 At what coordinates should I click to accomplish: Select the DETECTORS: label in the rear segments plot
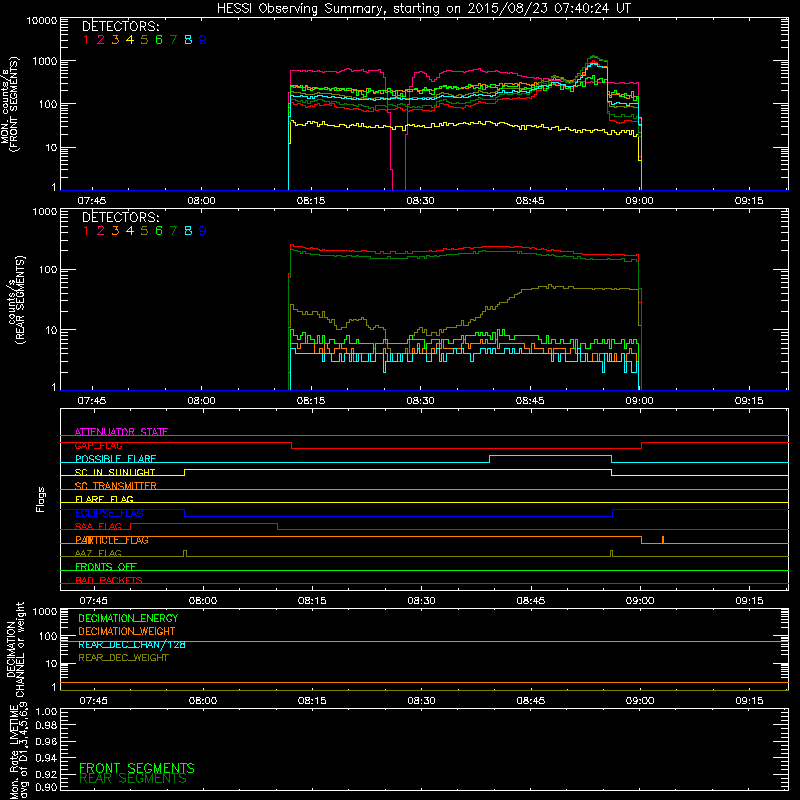click(x=121, y=217)
